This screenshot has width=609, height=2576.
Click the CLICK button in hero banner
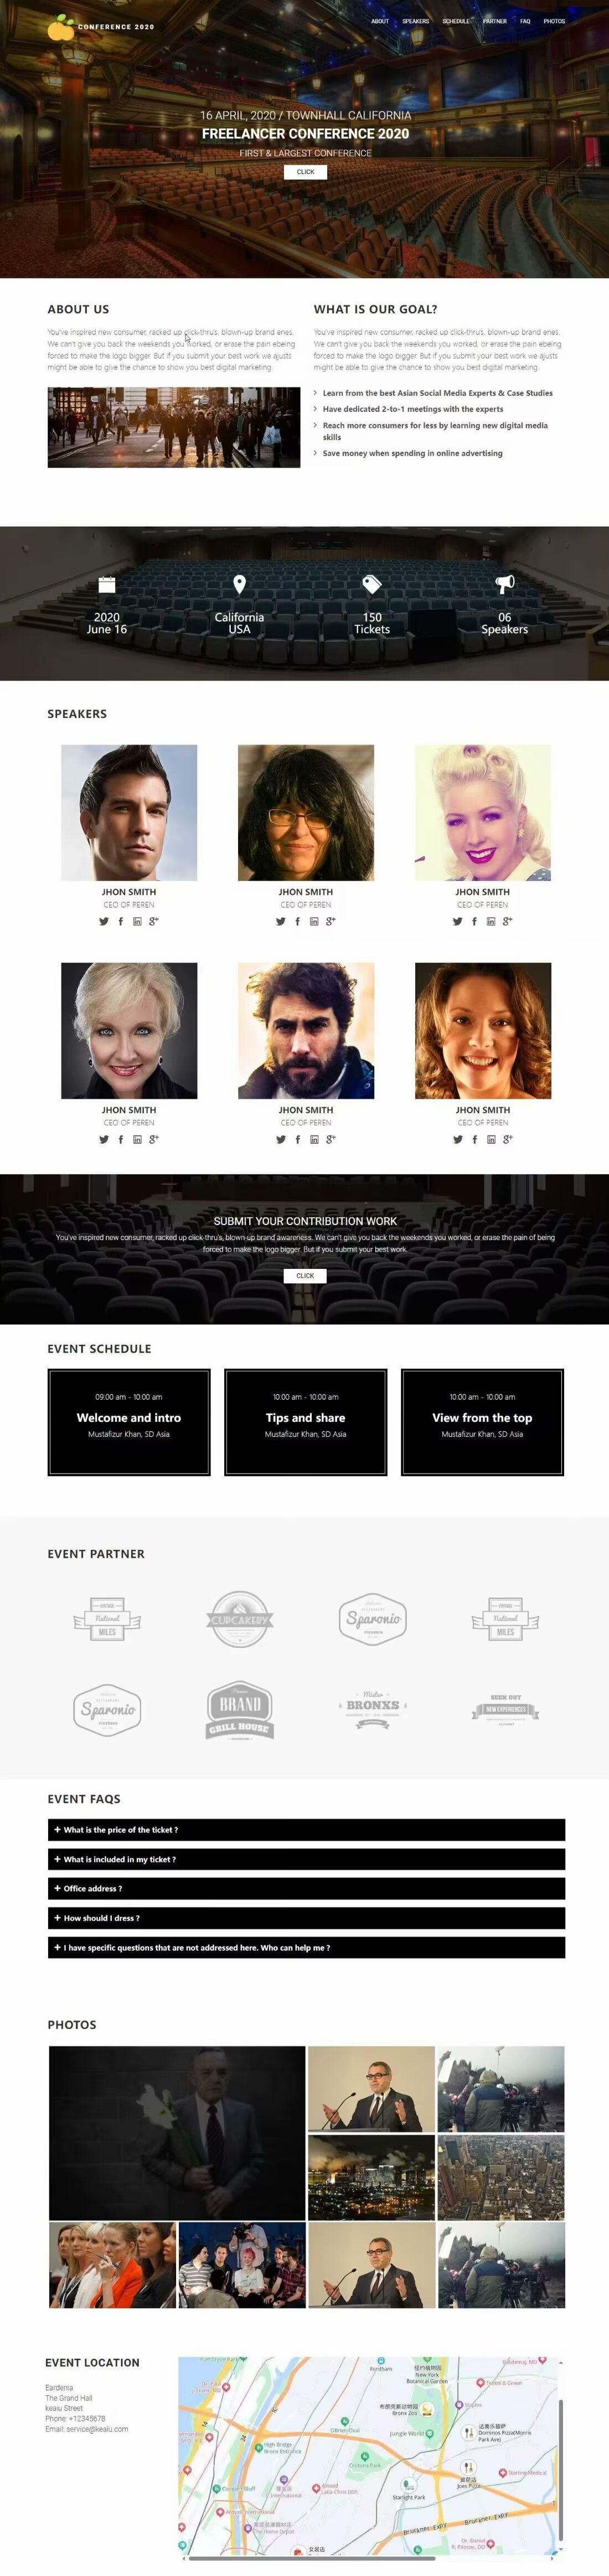click(x=305, y=172)
